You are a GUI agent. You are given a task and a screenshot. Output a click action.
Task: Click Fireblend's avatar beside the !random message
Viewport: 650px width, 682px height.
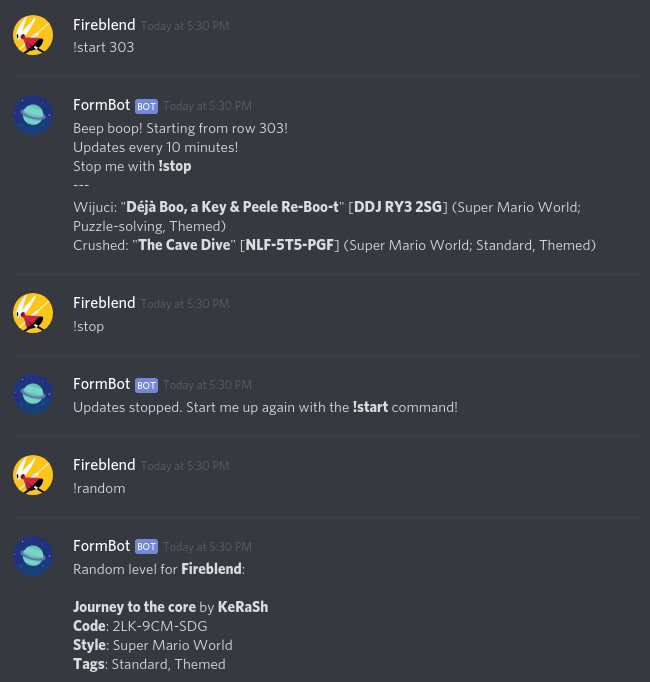33,475
